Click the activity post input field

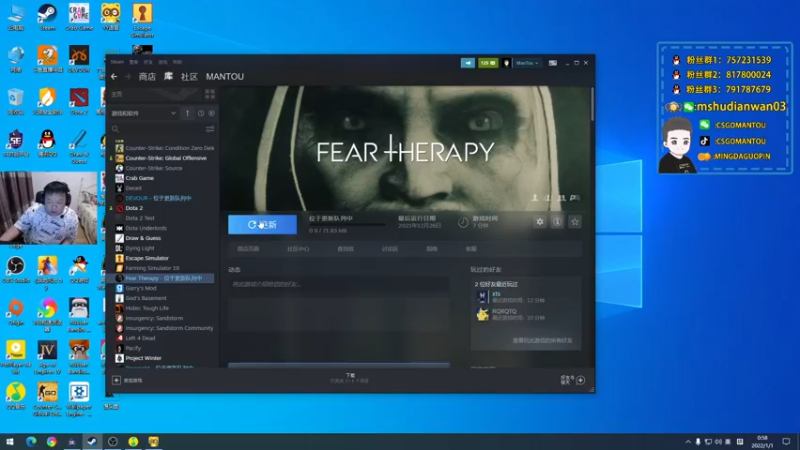[x=338, y=284]
